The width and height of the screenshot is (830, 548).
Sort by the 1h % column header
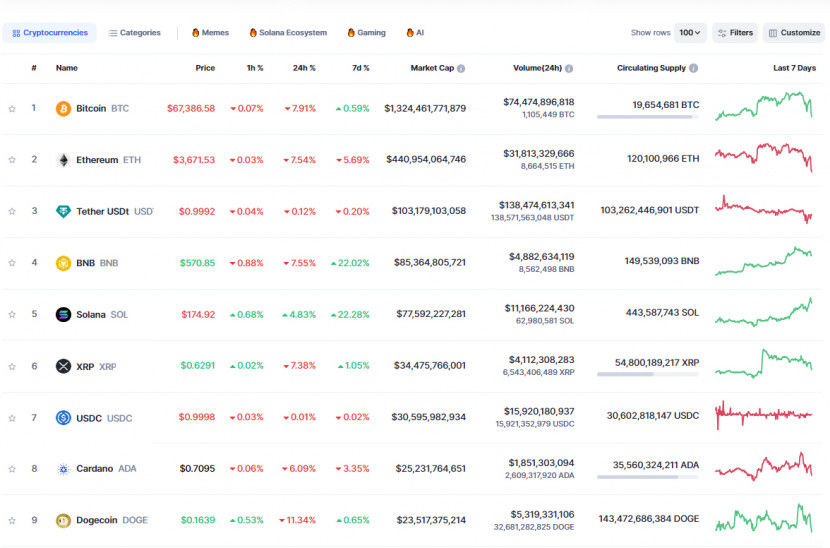click(255, 68)
